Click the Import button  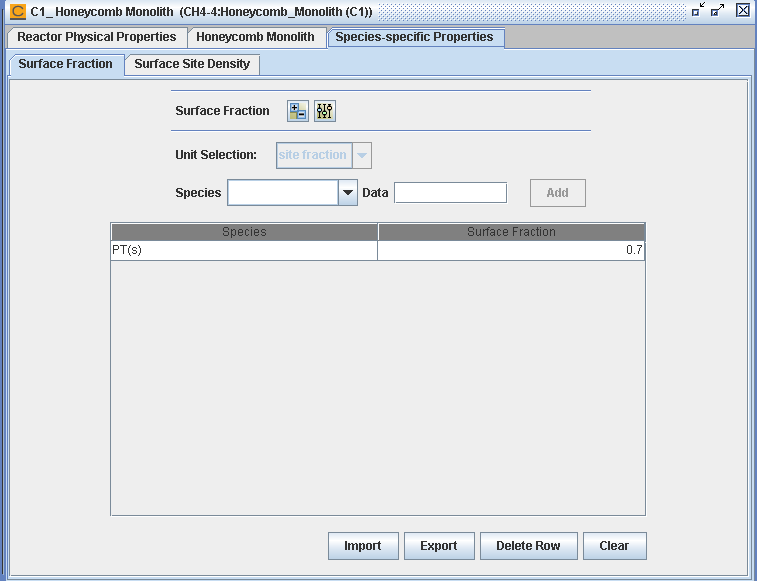point(363,546)
